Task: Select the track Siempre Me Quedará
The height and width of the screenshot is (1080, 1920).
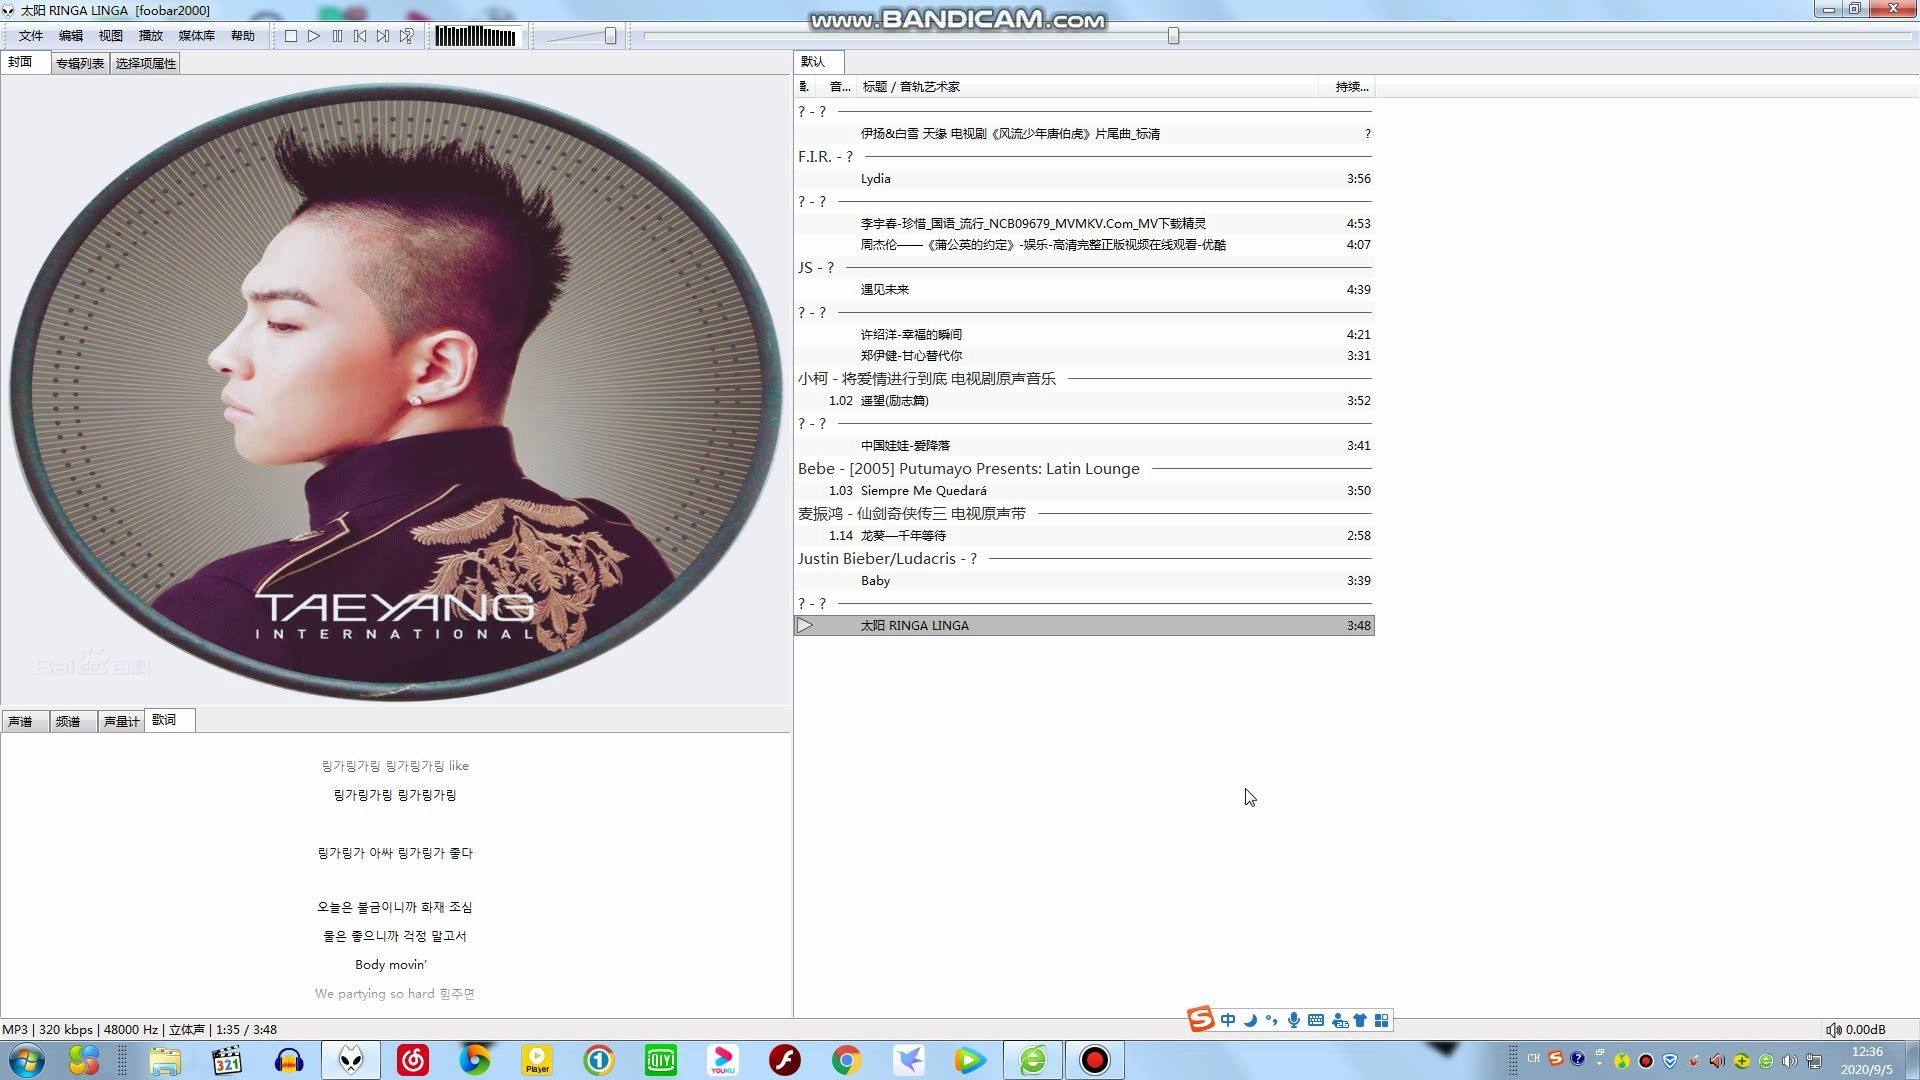Action: 1084,491
